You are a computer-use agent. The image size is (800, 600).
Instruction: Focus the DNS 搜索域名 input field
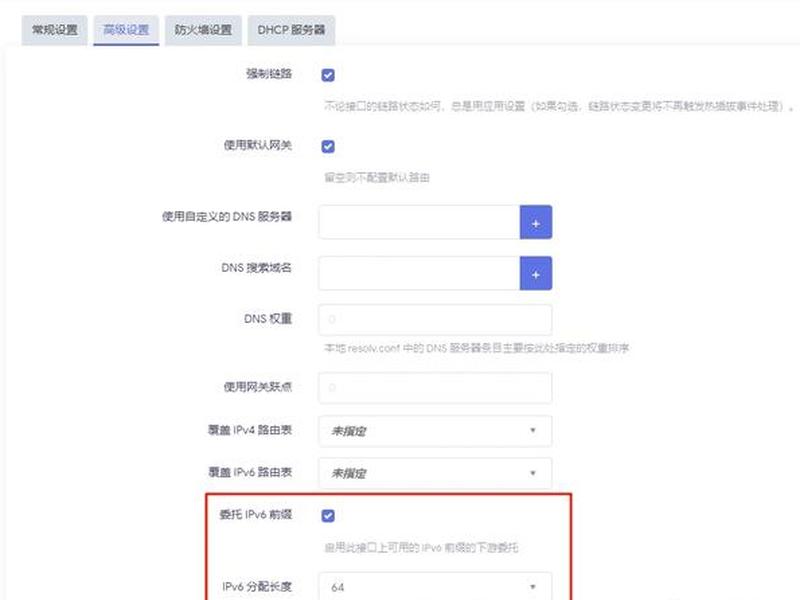coord(419,273)
